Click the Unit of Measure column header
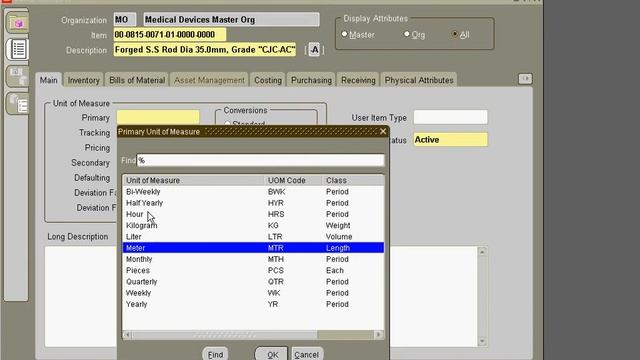The image size is (640, 360). coord(193,180)
